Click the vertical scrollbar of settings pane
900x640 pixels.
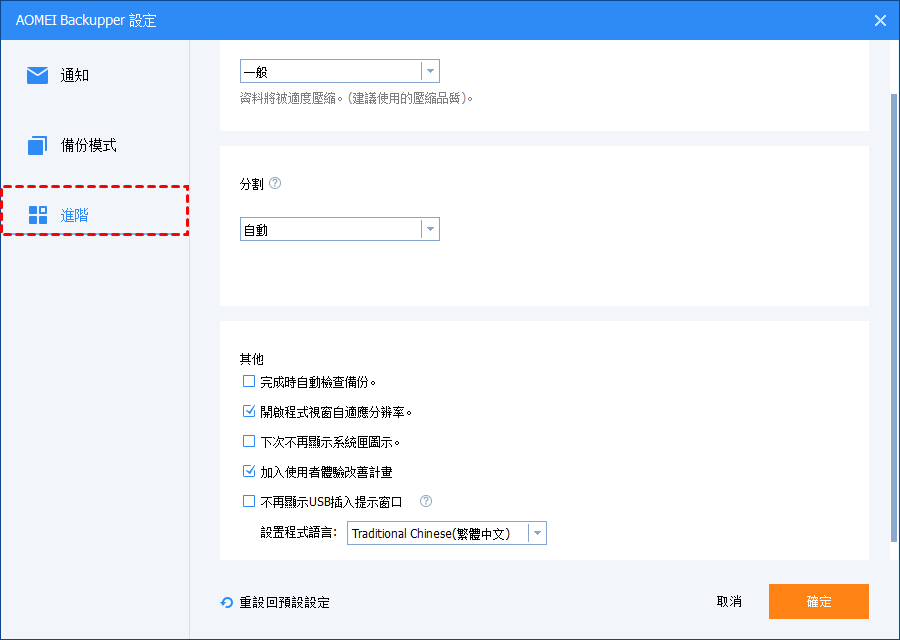pos(894,317)
